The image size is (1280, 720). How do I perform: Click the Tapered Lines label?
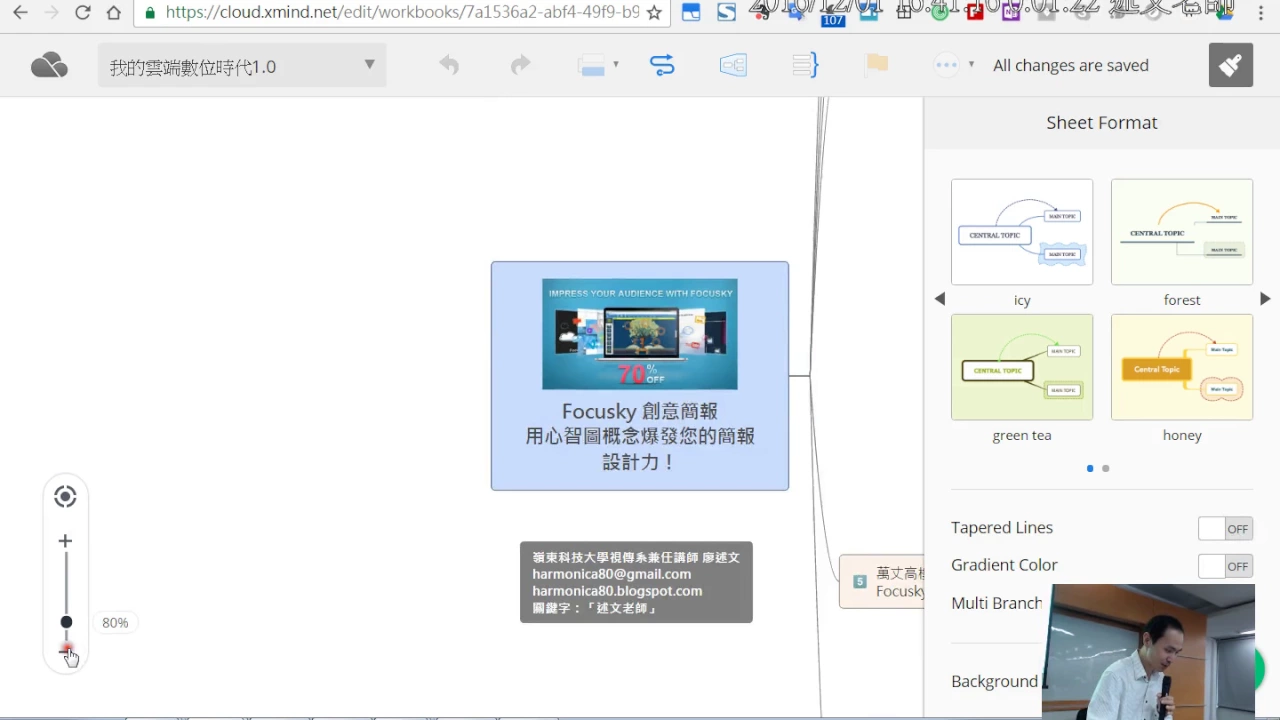point(1002,527)
